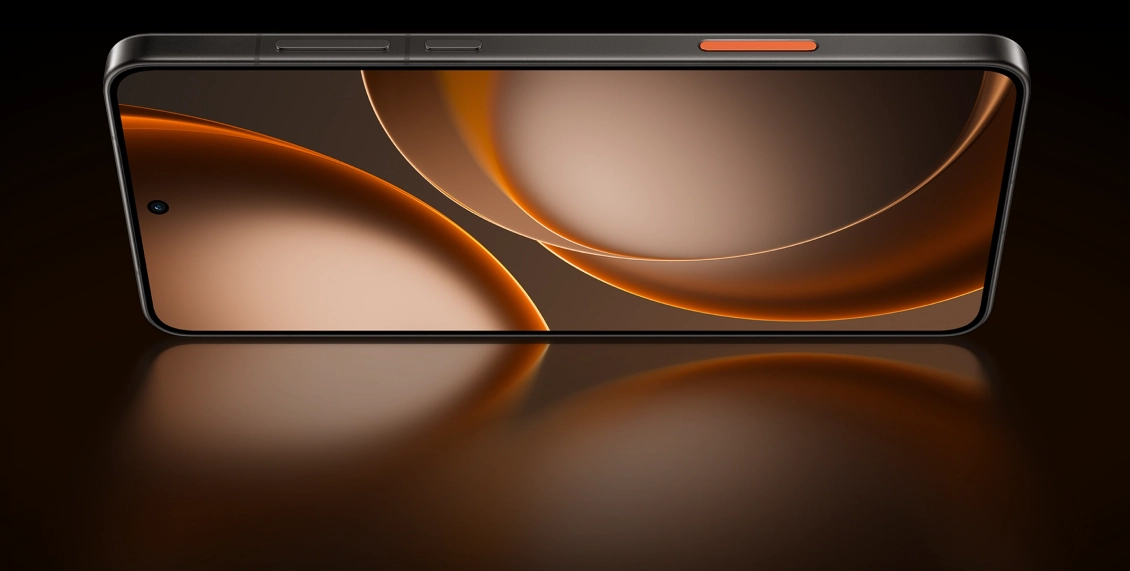Click the punch-hole front camera on the screen
The height and width of the screenshot is (571, 1130).
click(158, 208)
